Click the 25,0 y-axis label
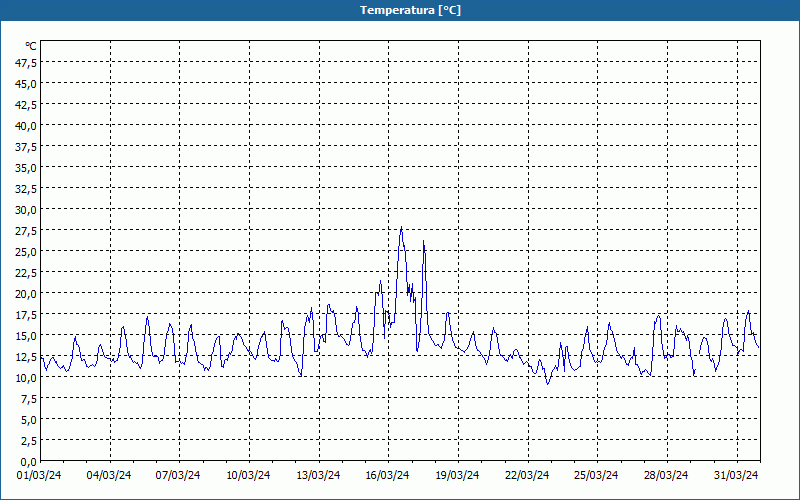Screen dimensions: 800x500 [27, 252]
